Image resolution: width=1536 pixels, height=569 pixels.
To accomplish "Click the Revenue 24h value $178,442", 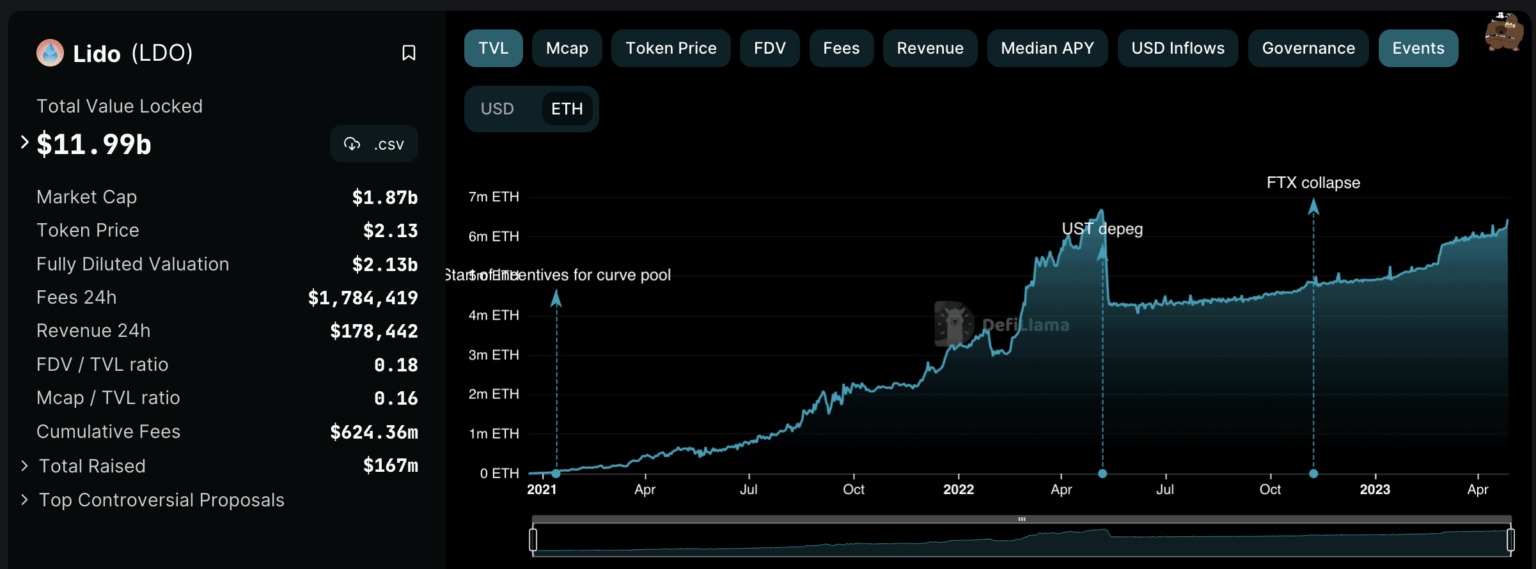I will (x=374, y=330).
